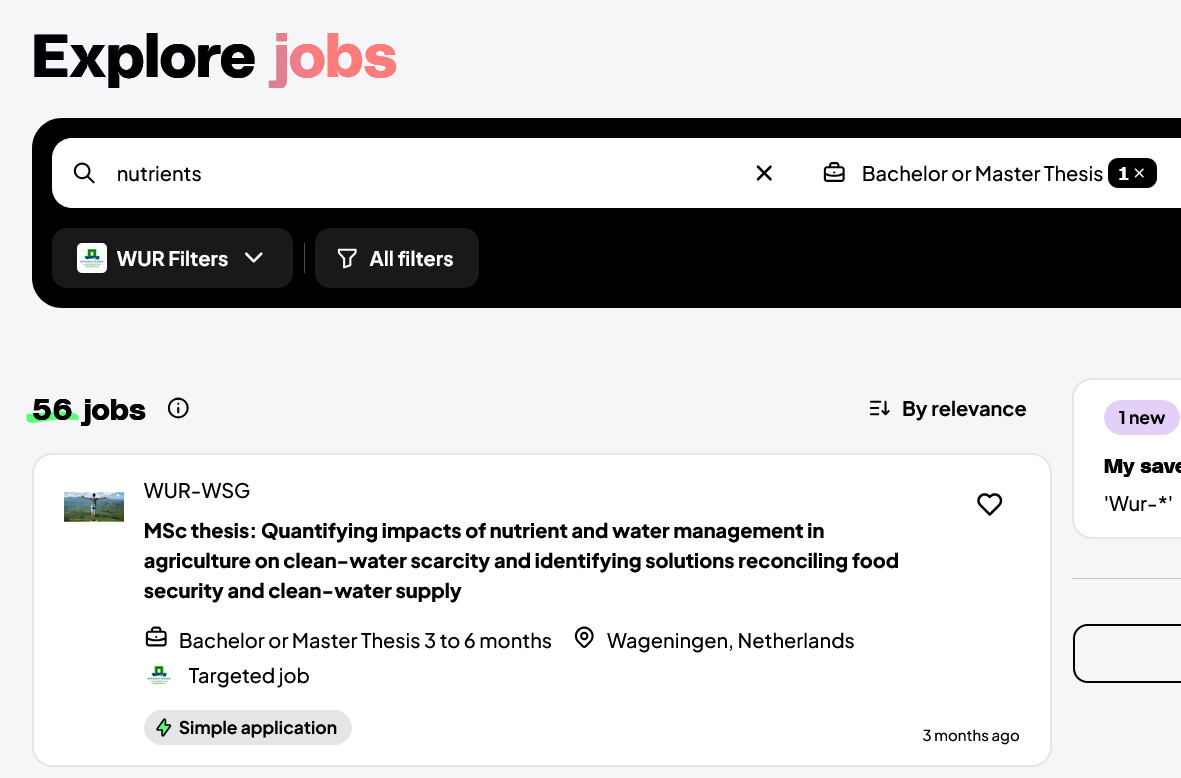The height and width of the screenshot is (778, 1181).
Task: Click the briefcase icon in search bar
Action: point(834,173)
